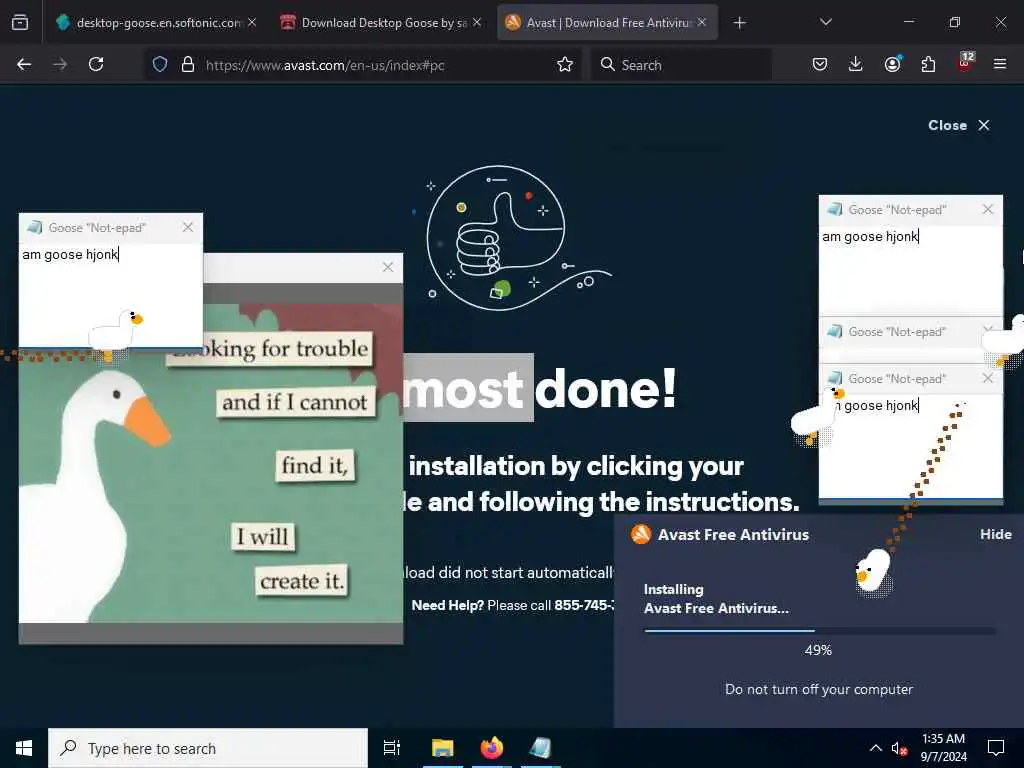The height and width of the screenshot is (768, 1024).
Task: Go back with the browser back arrow
Action: tap(24, 64)
